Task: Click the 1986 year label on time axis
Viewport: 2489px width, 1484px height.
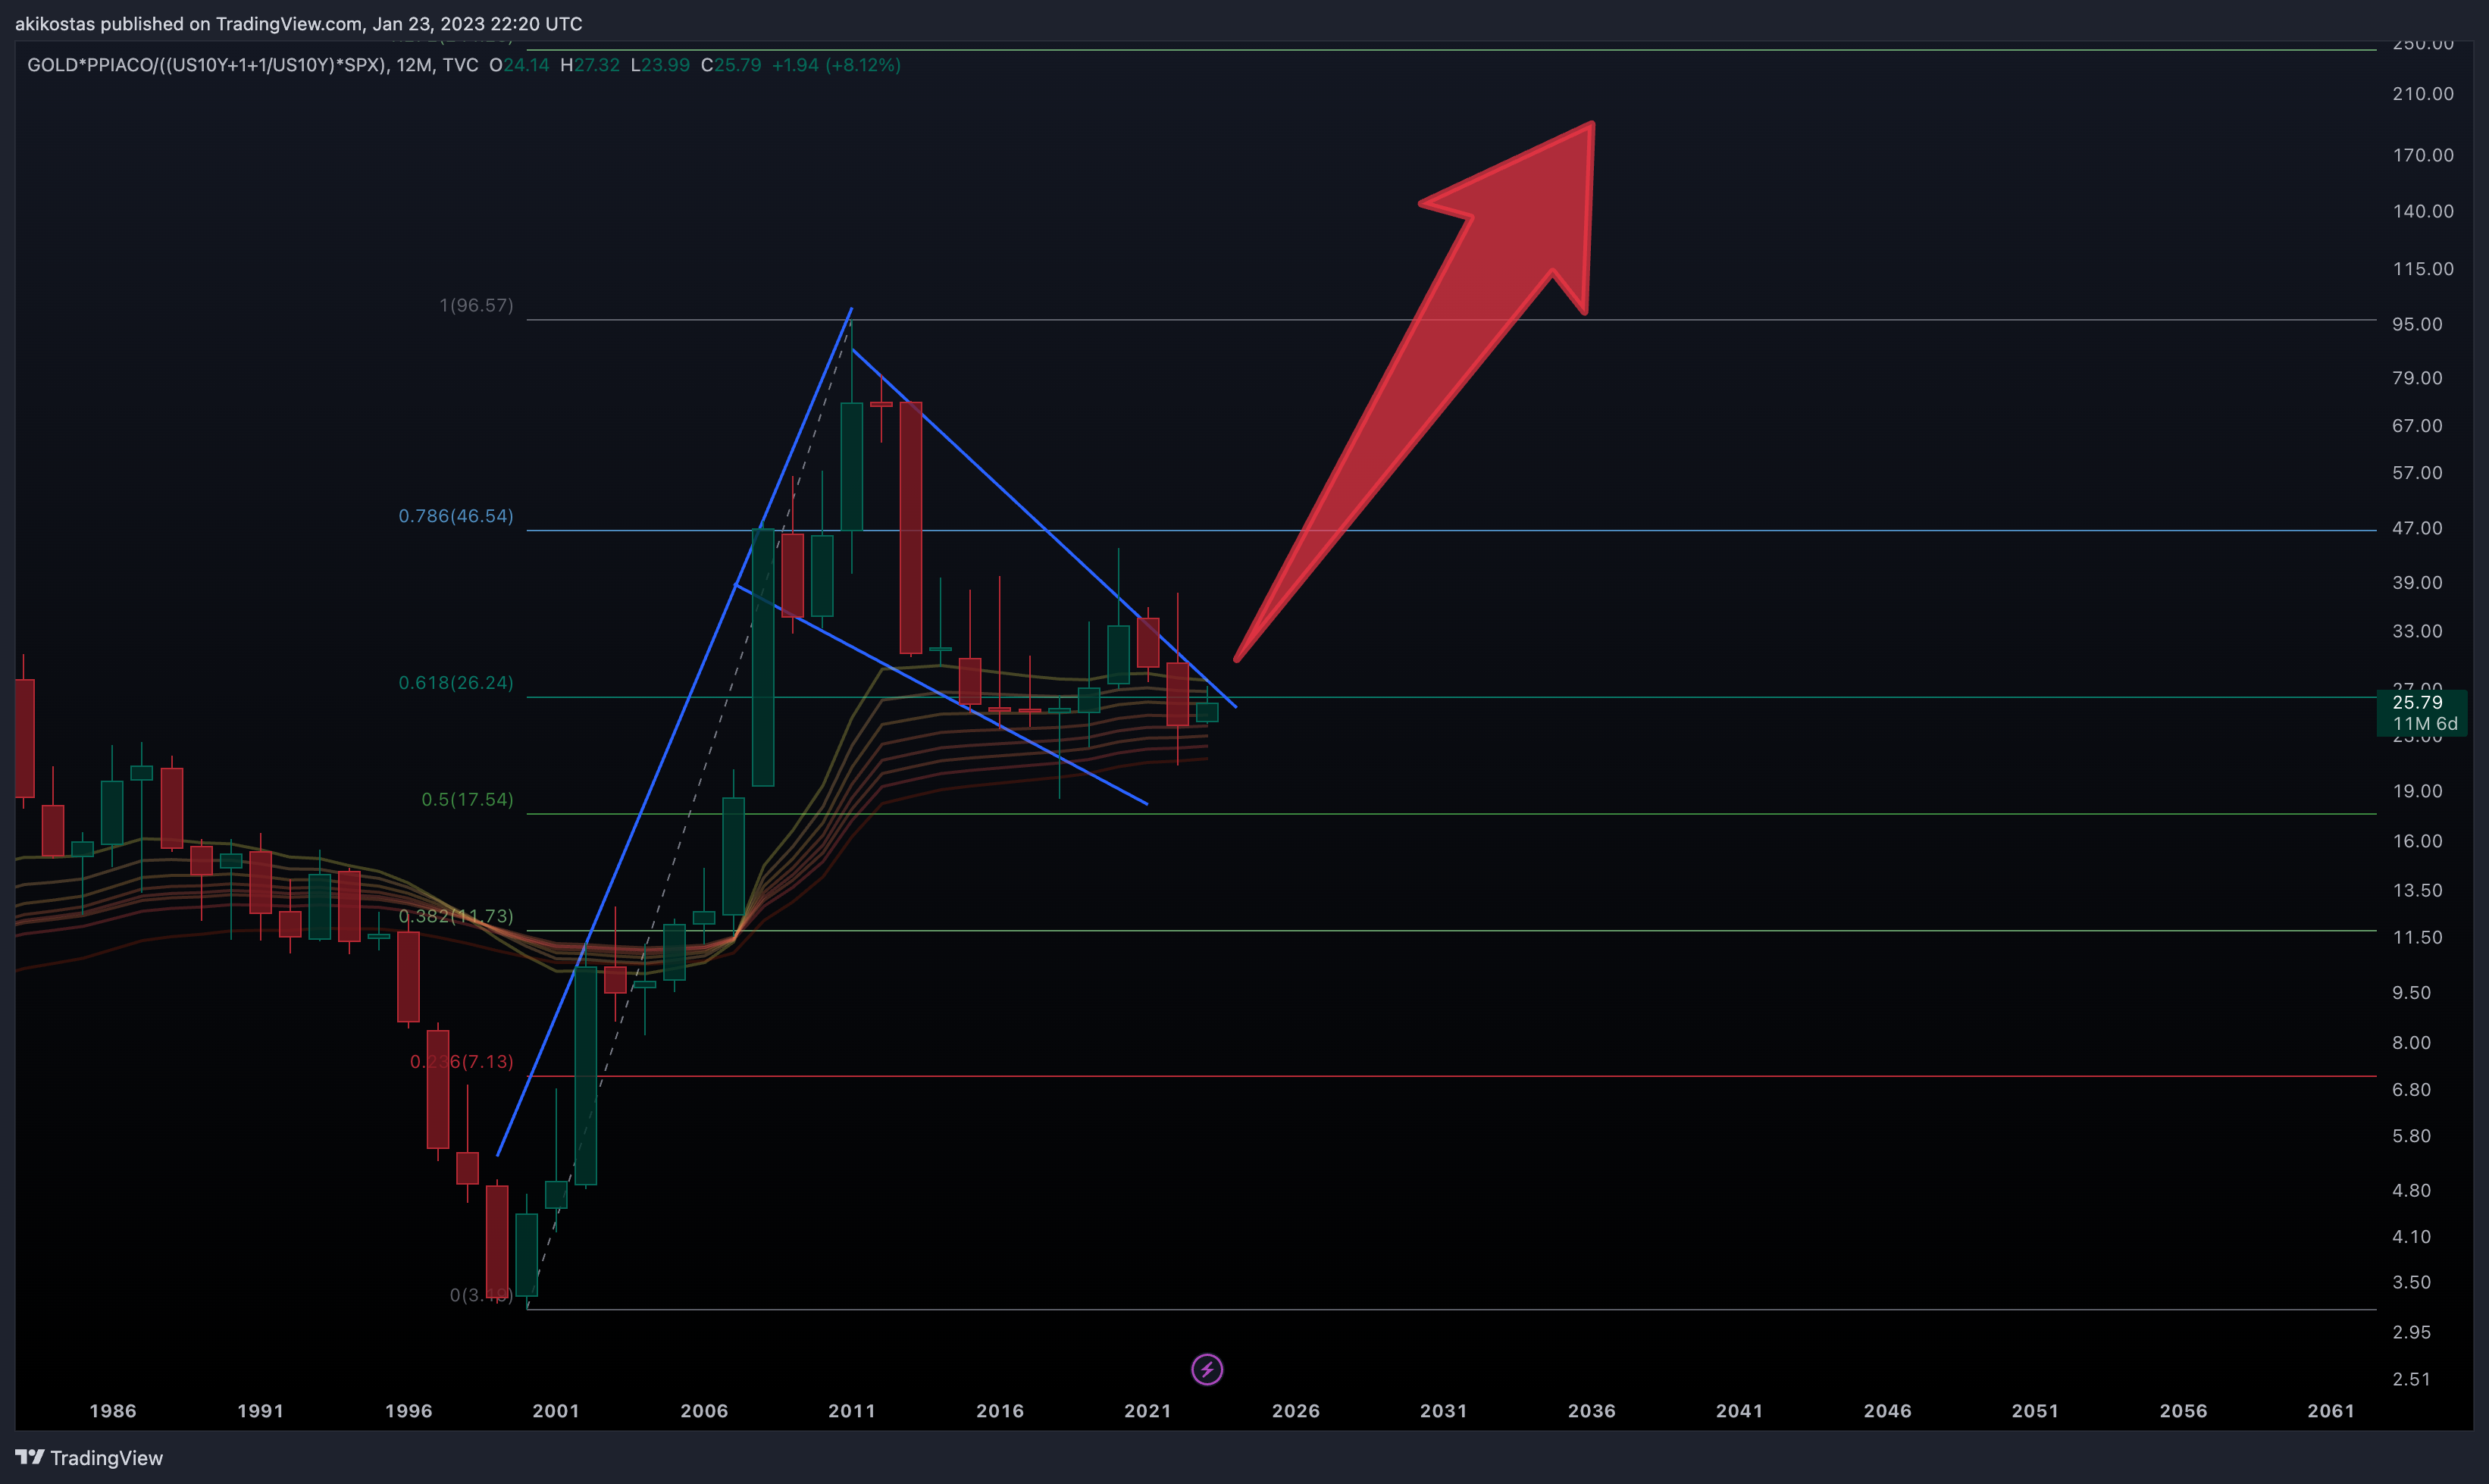Action: tap(113, 1411)
